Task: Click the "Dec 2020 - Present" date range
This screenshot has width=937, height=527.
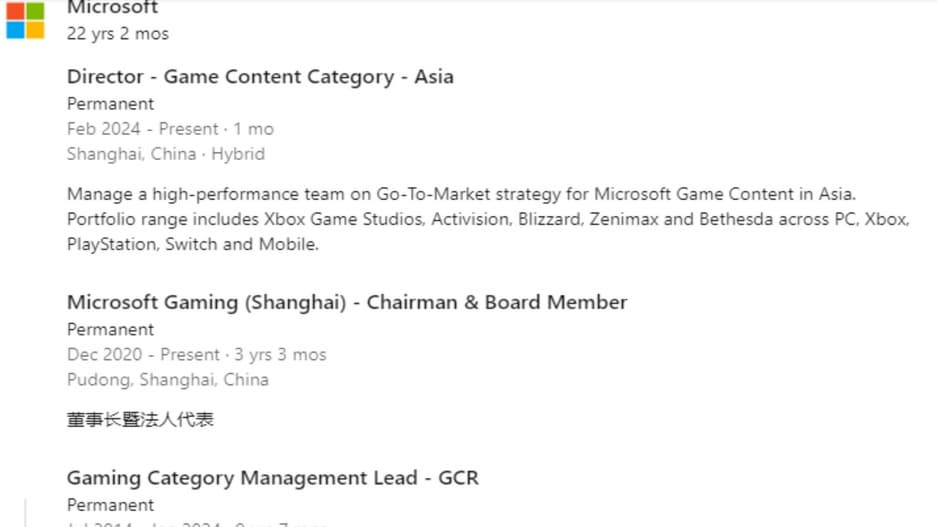Action: coord(143,355)
